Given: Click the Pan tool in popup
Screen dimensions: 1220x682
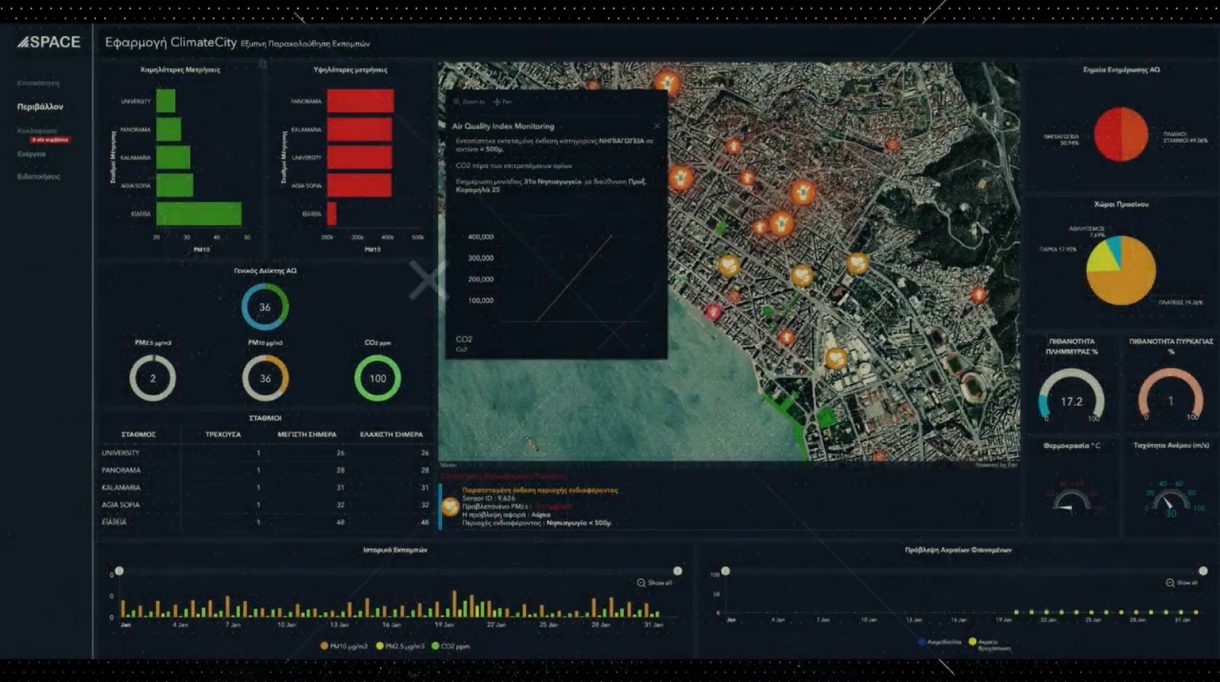Looking at the screenshot, I should click(x=502, y=102).
